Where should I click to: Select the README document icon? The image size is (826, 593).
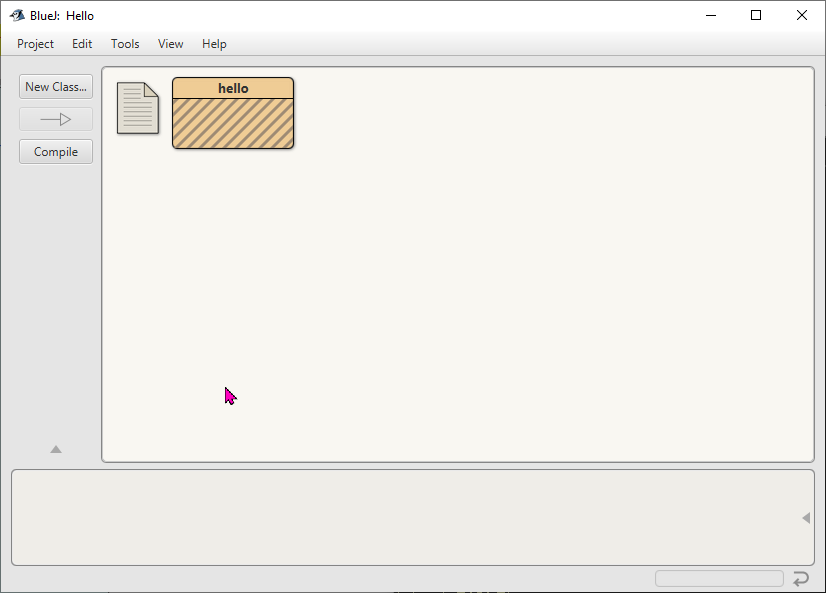(138, 108)
